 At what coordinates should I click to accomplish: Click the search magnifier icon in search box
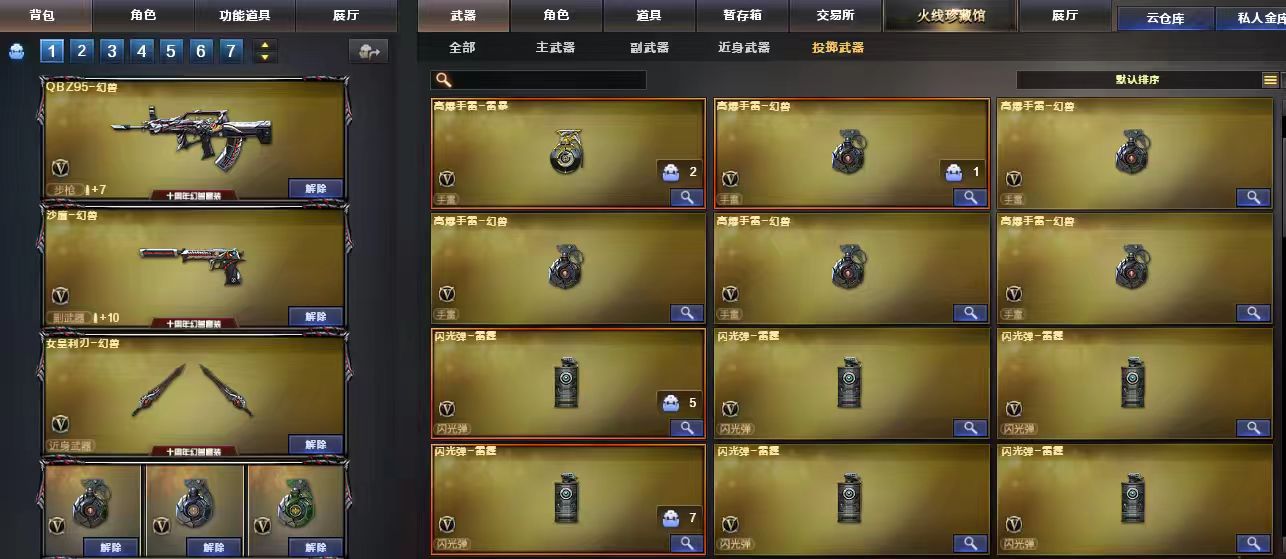click(444, 80)
